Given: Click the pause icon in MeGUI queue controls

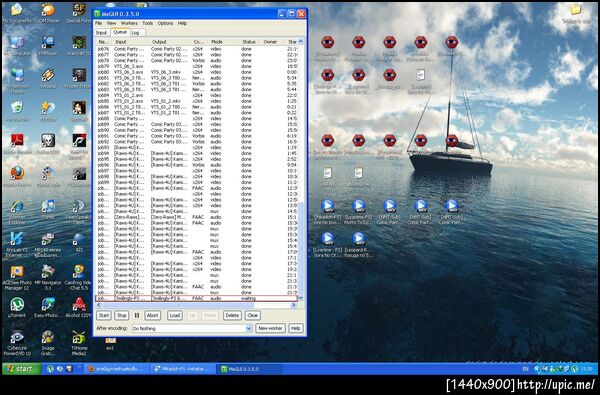Looking at the screenshot, I should pyautogui.click(x=137, y=315).
